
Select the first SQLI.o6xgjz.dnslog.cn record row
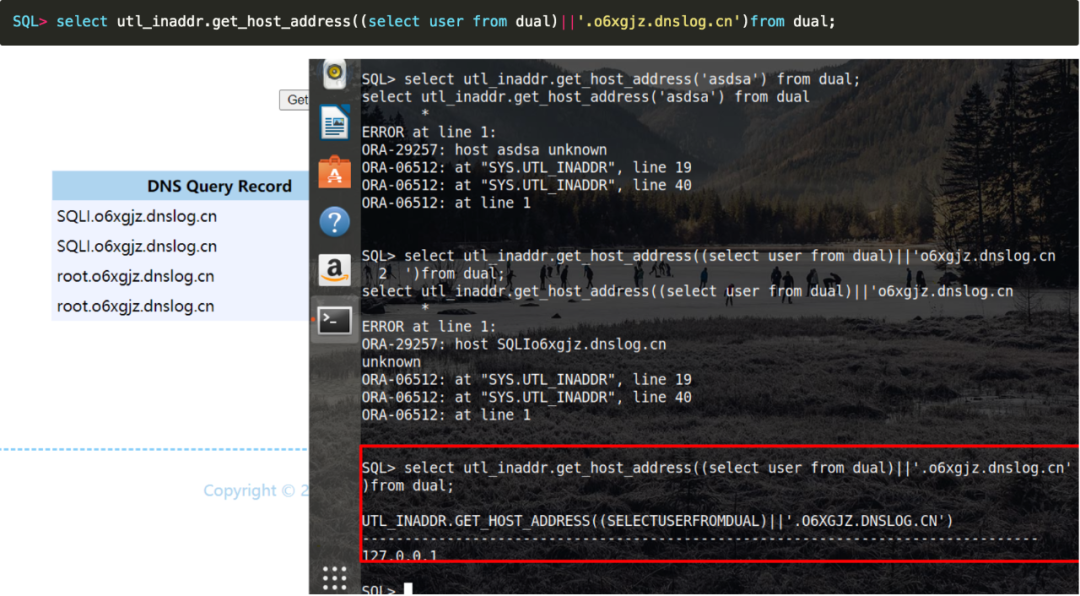point(180,216)
